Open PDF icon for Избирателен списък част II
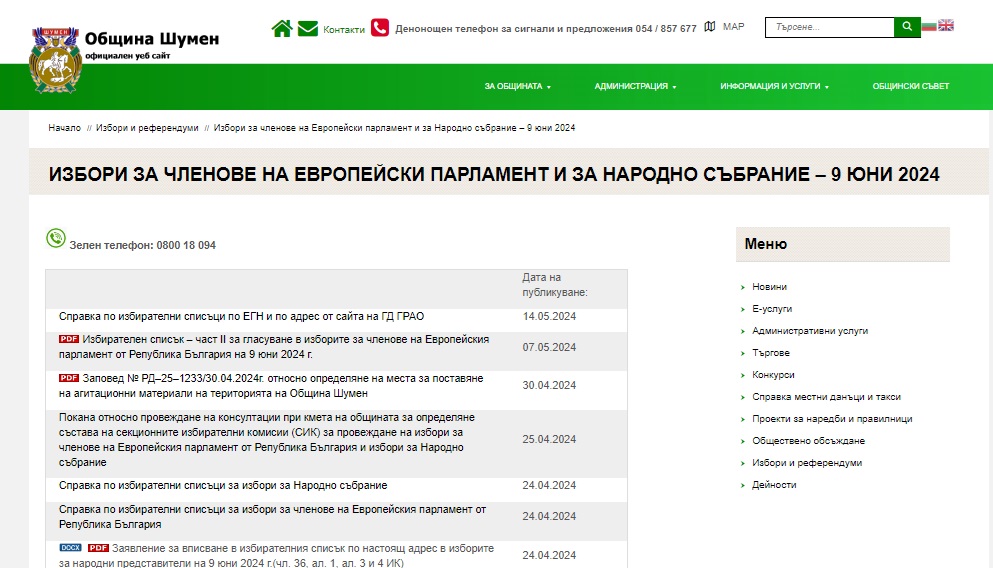Image resolution: width=993 pixels, height=568 pixels. (68, 339)
